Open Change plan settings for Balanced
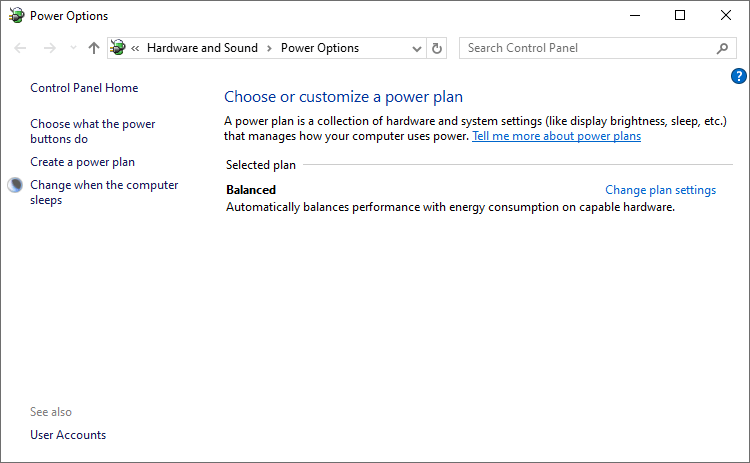The image size is (750, 463). pyautogui.click(x=661, y=190)
